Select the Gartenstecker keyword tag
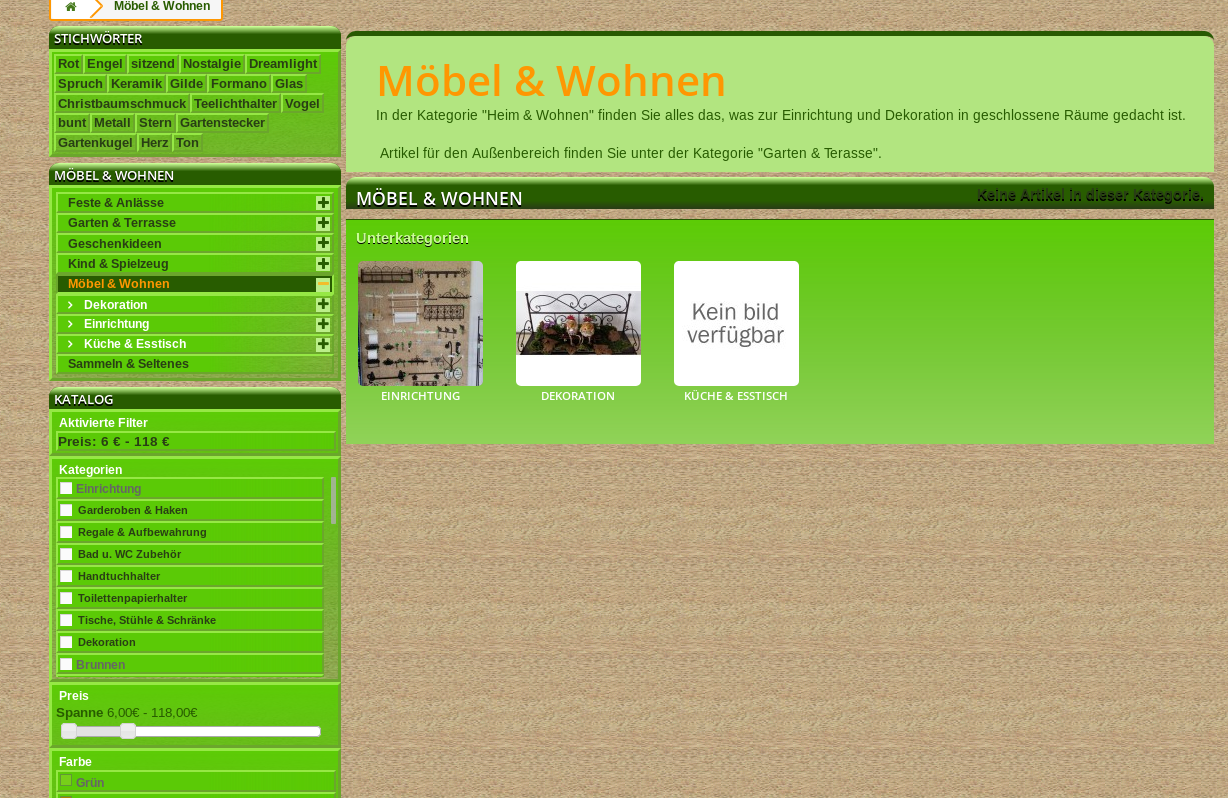The width and height of the screenshot is (1228, 798). pos(222,123)
